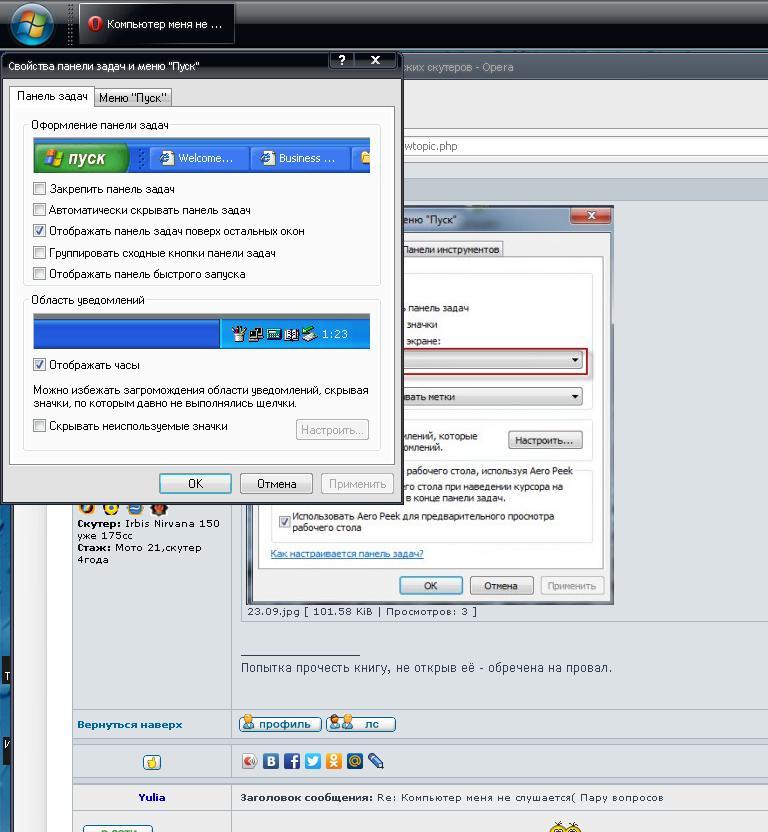This screenshot has width=768, height=832.
Task: Click the LiveJournal pencil share icon
Action: click(375, 761)
